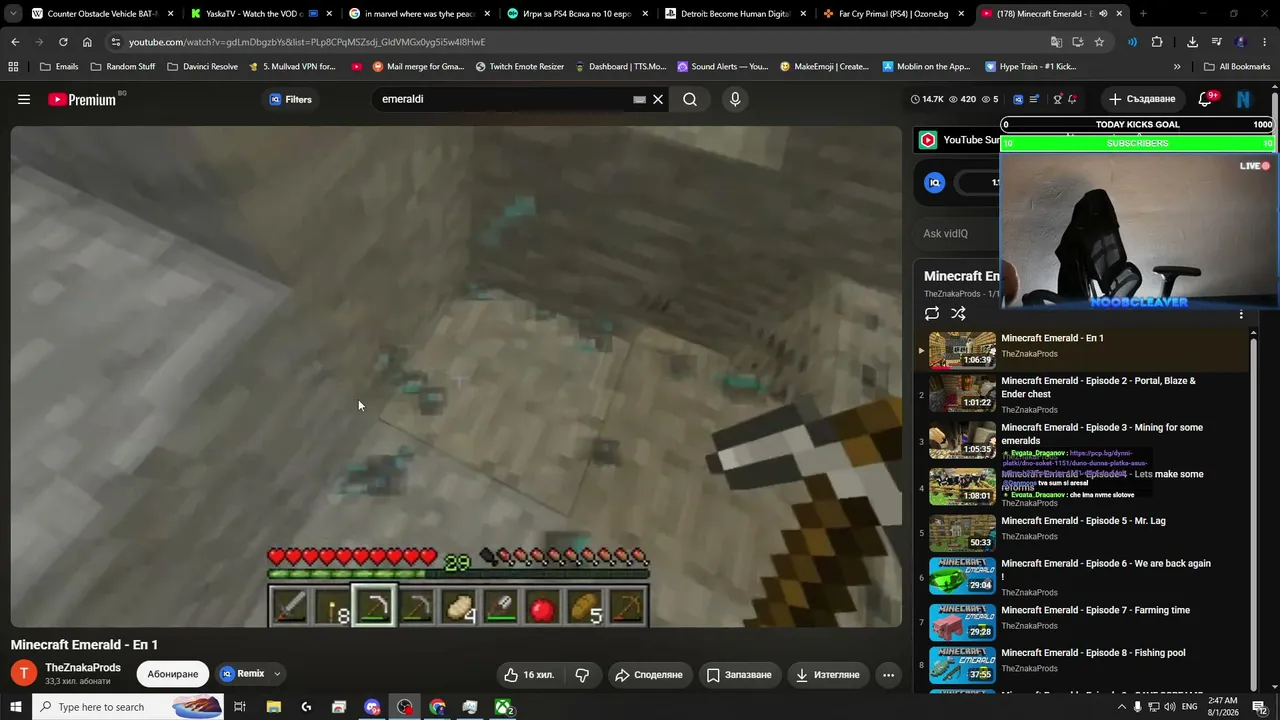
Task: Play Episode 7 - Farming time thumbnail
Action: coord(962,621)
